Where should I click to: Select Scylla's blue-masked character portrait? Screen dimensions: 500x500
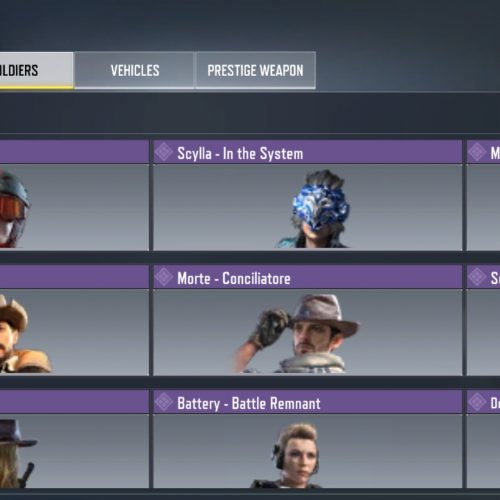coord(314,209)
